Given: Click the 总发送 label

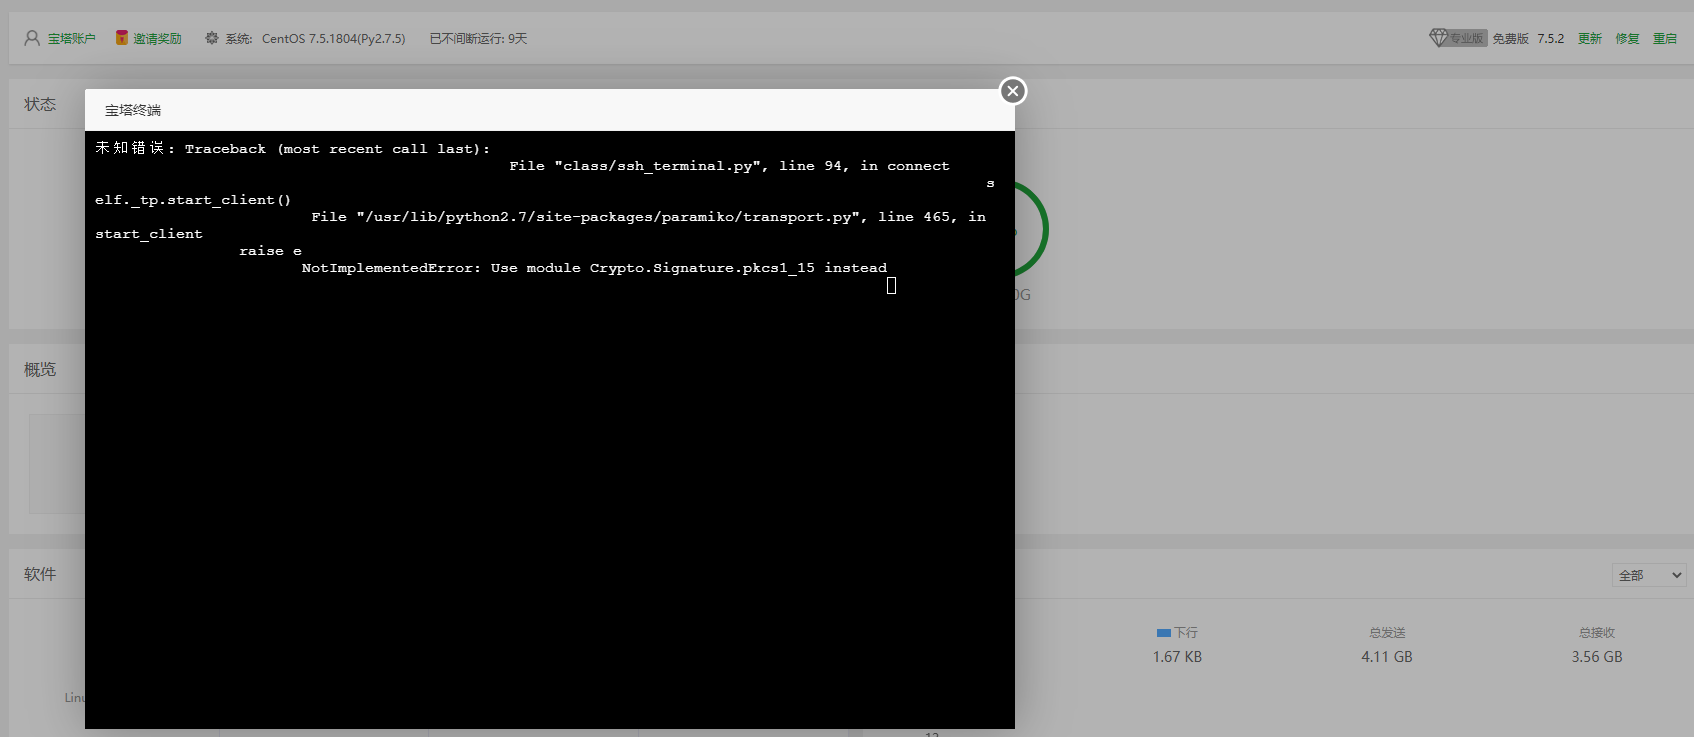Looking at the screenshot, I should coord(1387,633).
